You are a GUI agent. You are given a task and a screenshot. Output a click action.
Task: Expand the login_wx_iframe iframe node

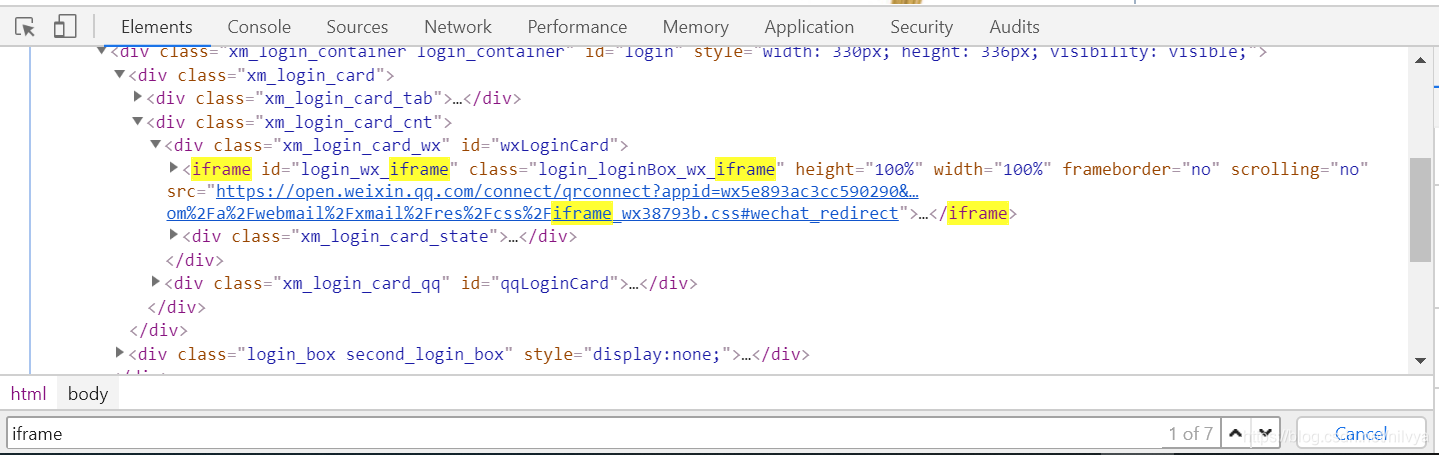174,168
